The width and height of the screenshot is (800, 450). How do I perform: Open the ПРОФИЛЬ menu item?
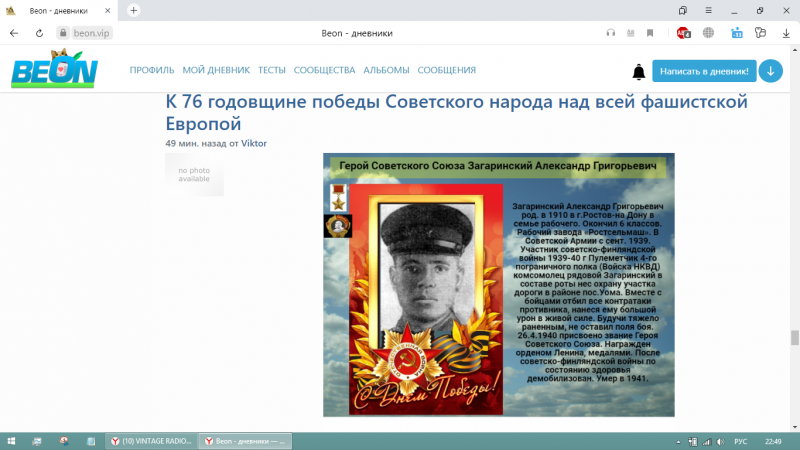click(152, 70)
